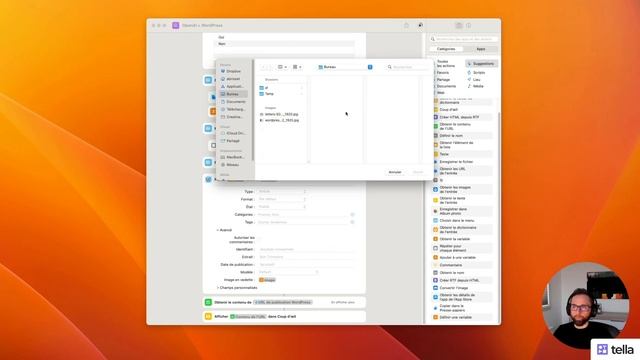Collapse the Avancé section
The height and width of the screenshot is (360, 640).
[x=224, y=230]
